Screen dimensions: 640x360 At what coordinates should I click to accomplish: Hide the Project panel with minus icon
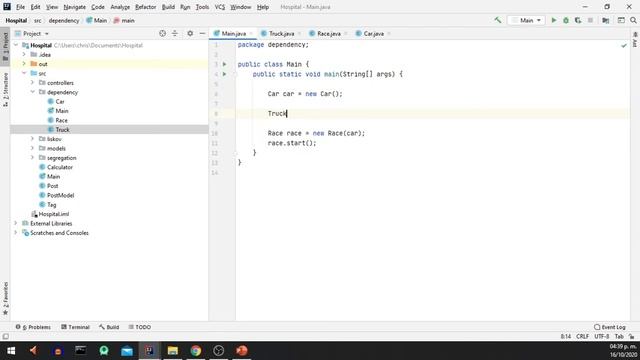tap(202, 33)
